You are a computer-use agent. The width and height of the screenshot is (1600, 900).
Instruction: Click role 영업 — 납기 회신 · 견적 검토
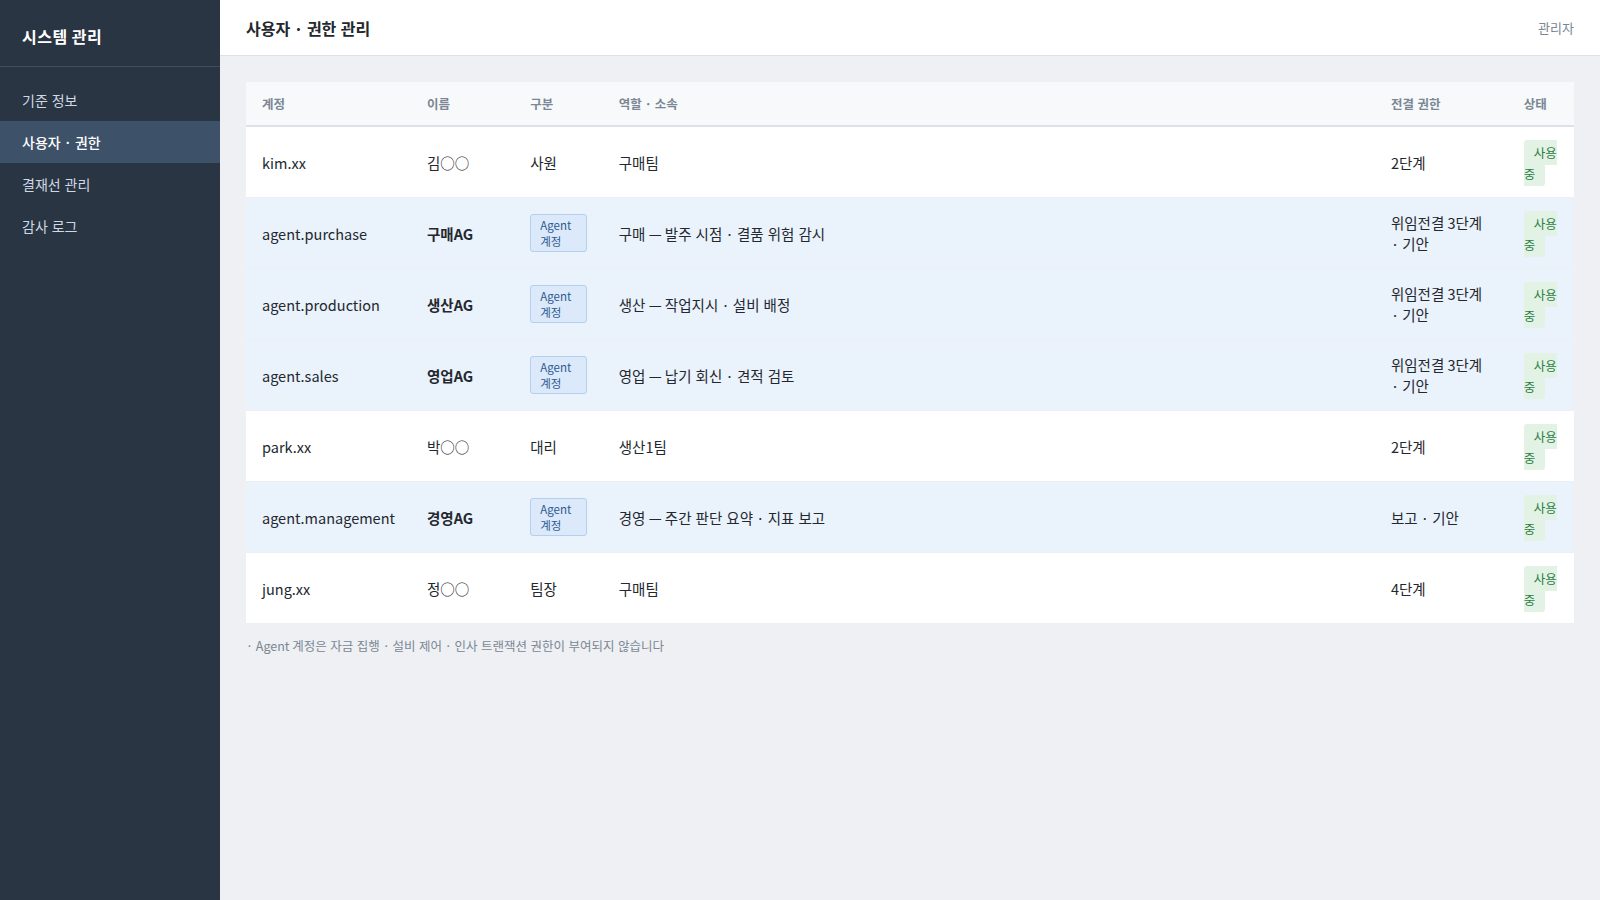click(706, 376)
